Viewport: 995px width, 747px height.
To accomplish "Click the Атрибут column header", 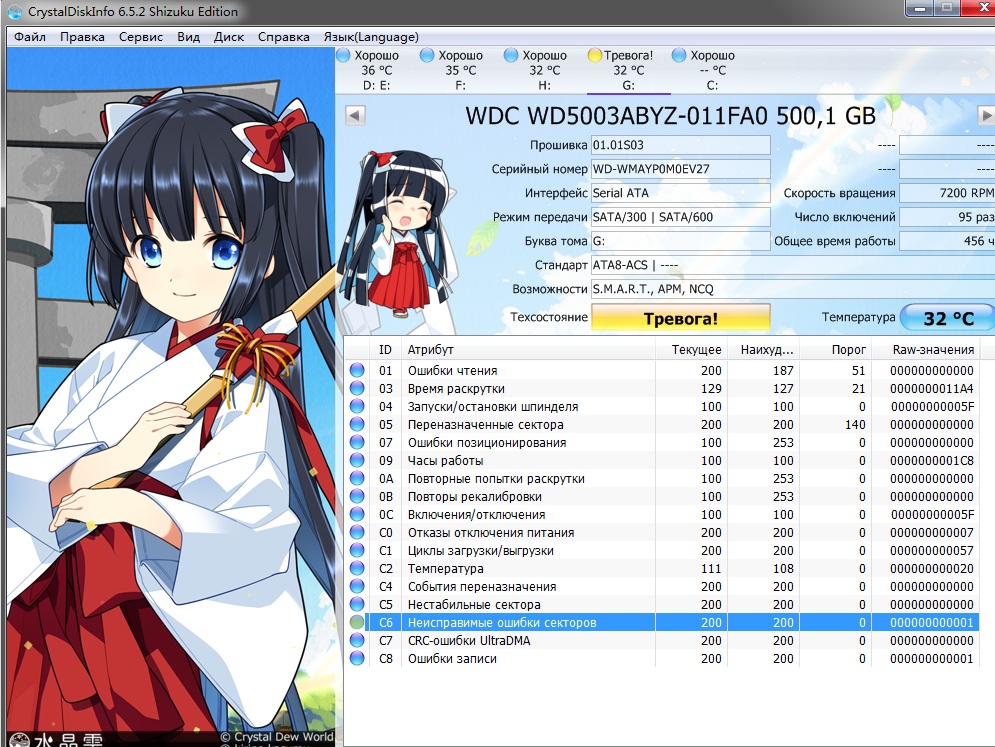I will tap(528, 350).
